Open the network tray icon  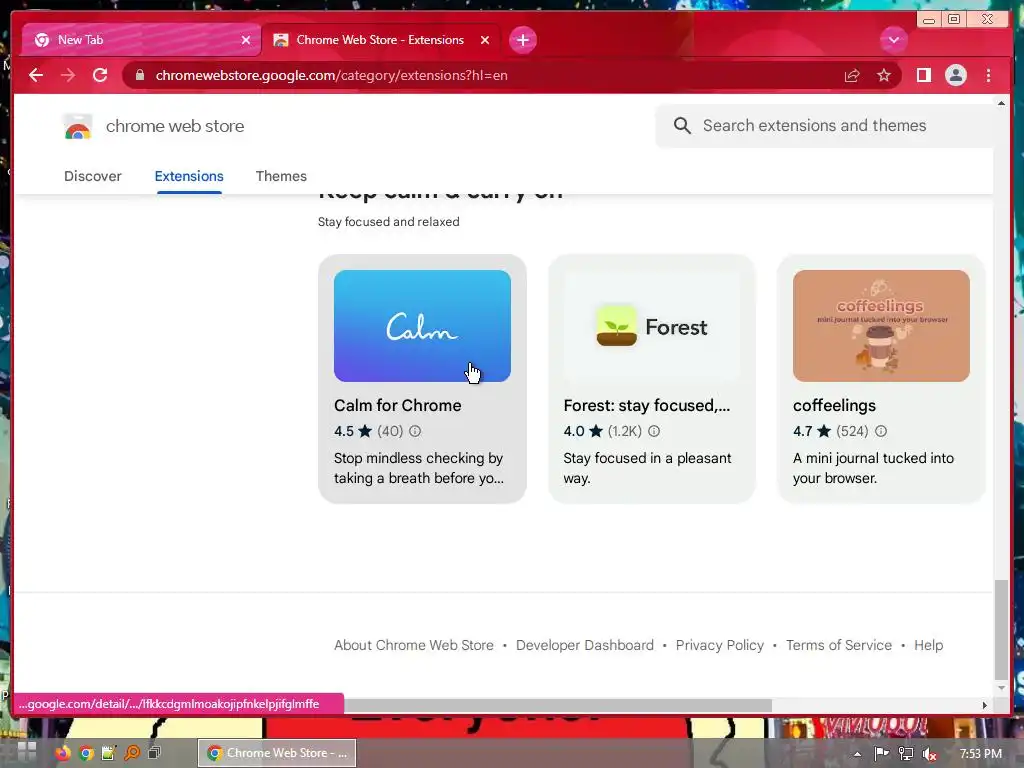pyautogui.click(x=906, y=754)
